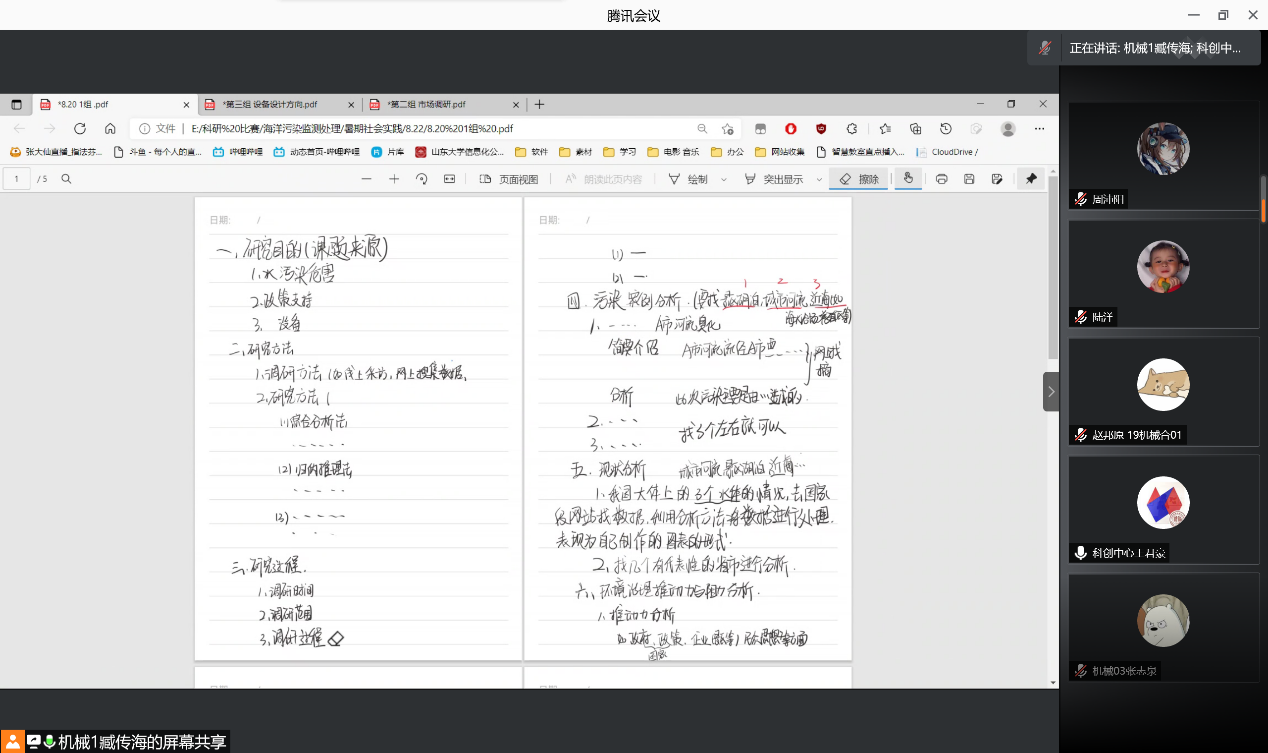Select the 擦除 eraser tool

(x=858, y=179)
